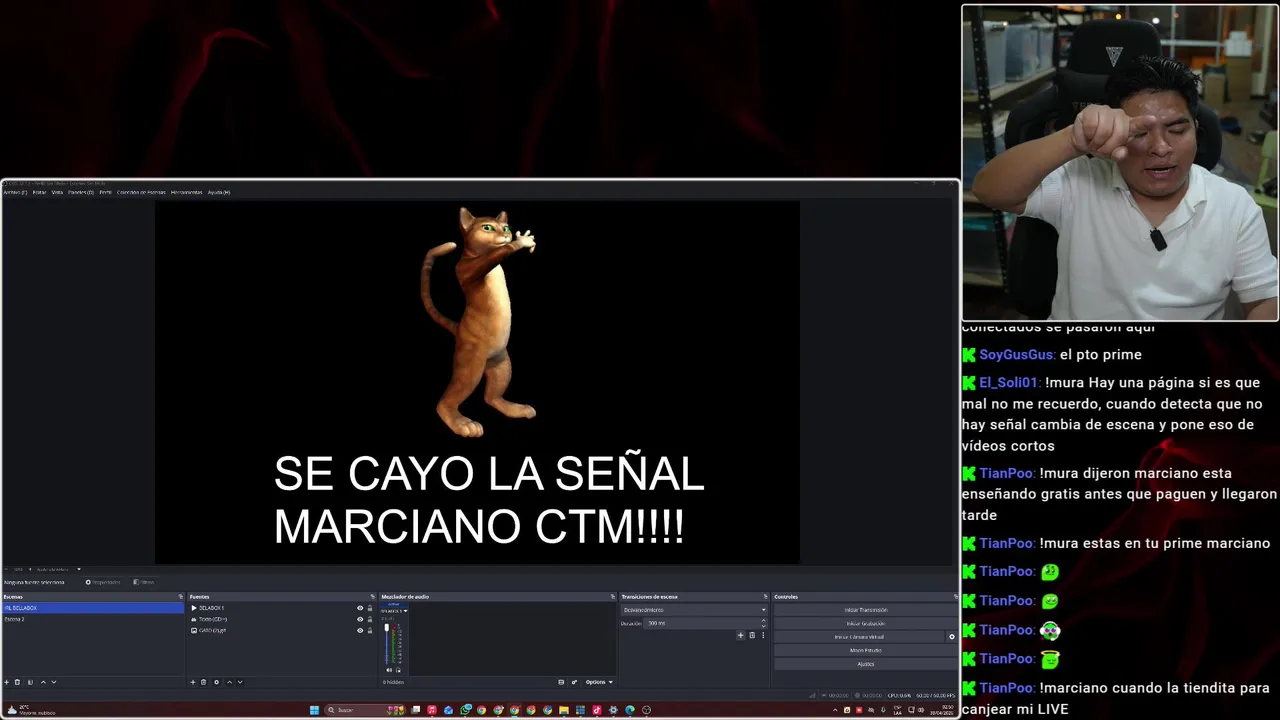Open audio mixer layout icon
The width and height of the screenshot is (1280, 720).
[561, 682]
